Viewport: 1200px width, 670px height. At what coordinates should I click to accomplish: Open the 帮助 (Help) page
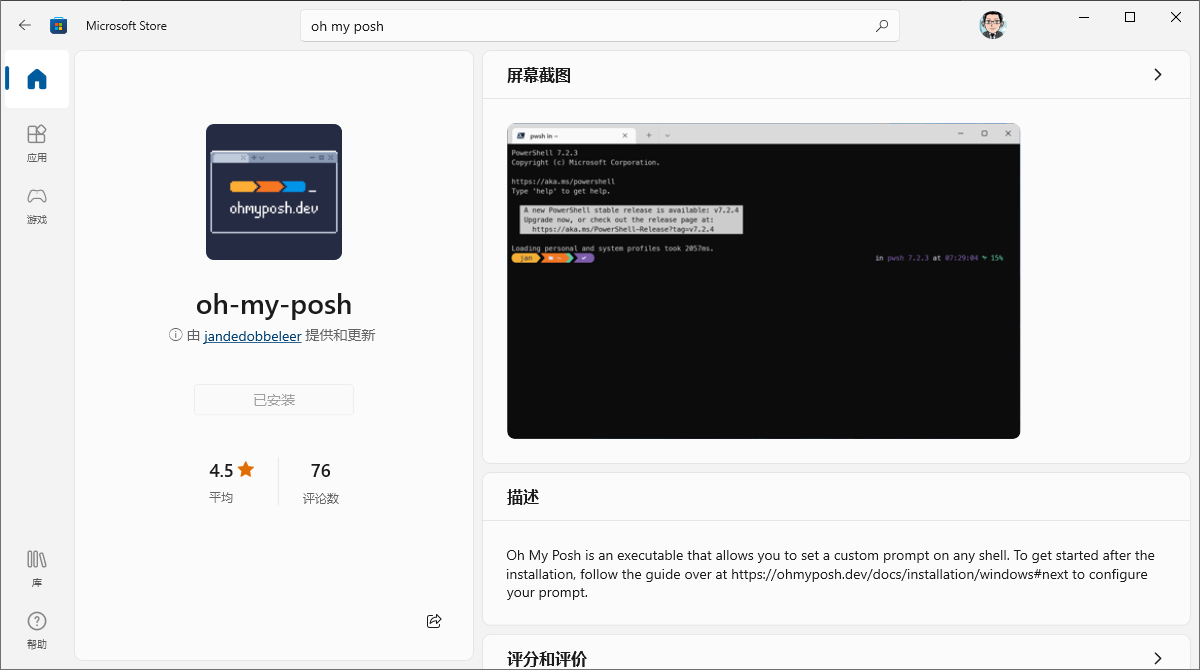(x=37, y=629)
